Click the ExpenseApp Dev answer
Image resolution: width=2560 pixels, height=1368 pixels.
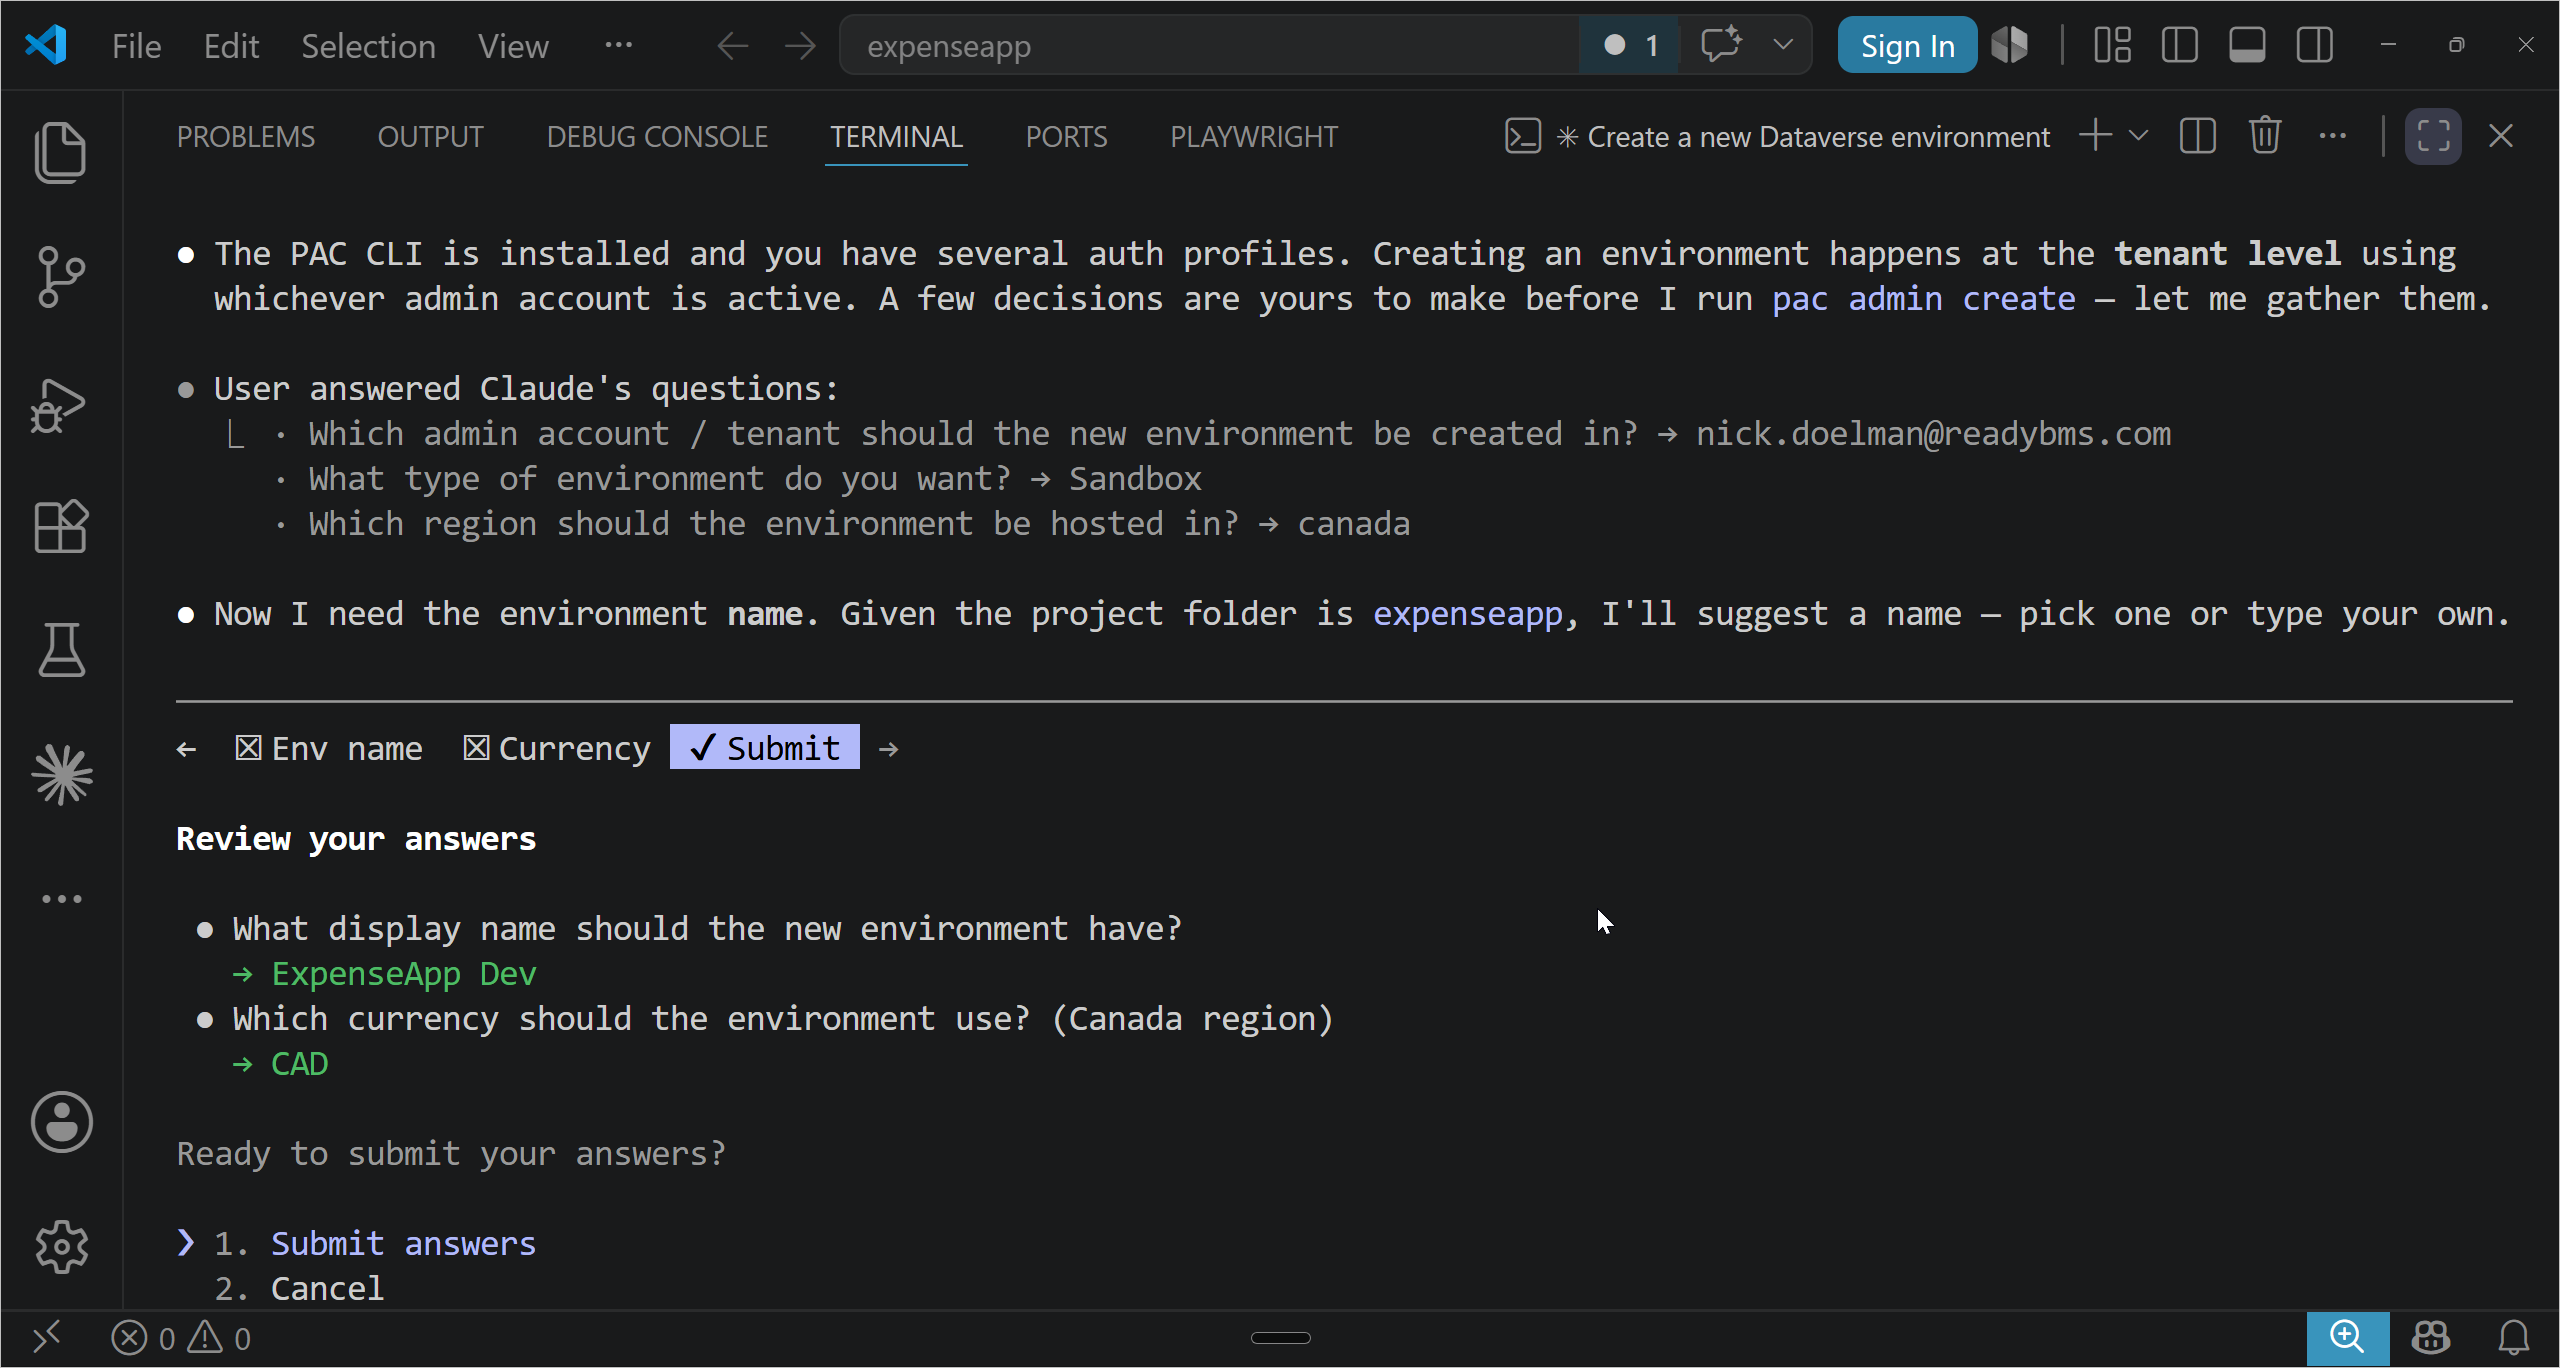point(404,973)
